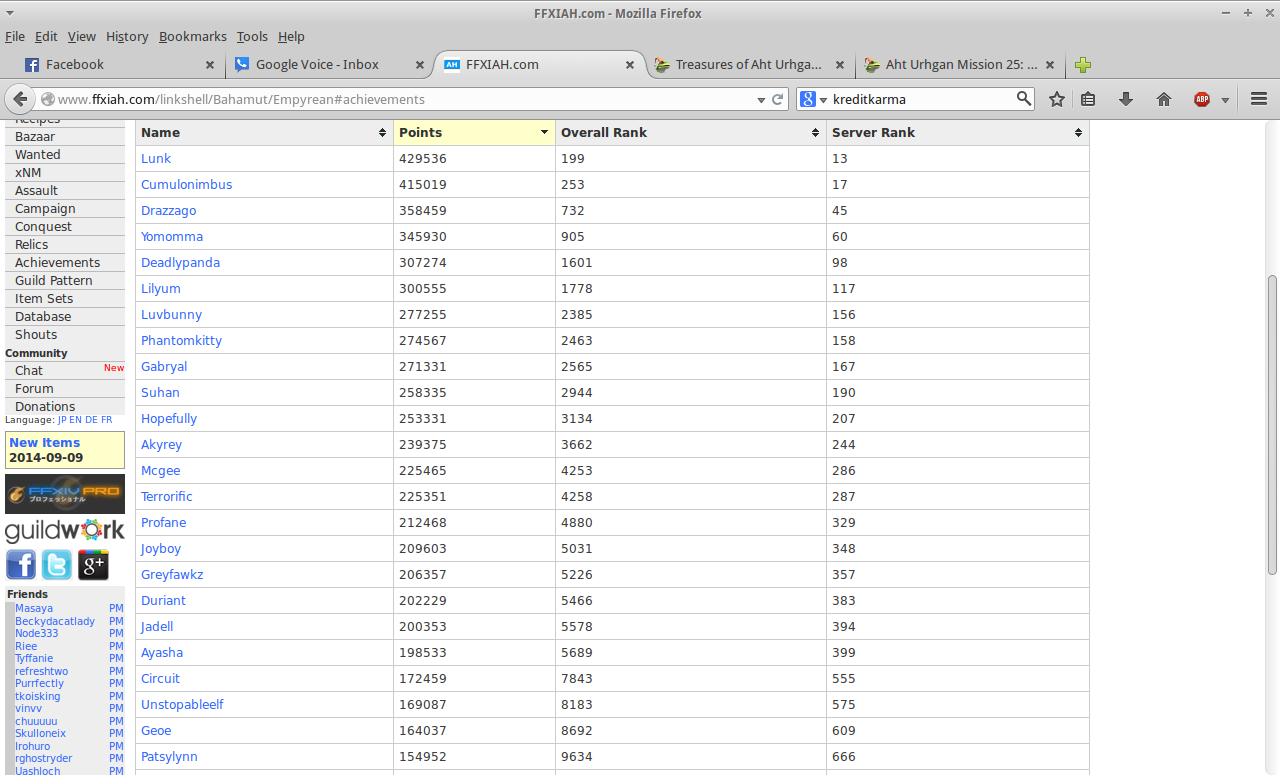1280x775 pixels.
Task: Open the guildwork logo link
Action: click(x=65, y=530)
